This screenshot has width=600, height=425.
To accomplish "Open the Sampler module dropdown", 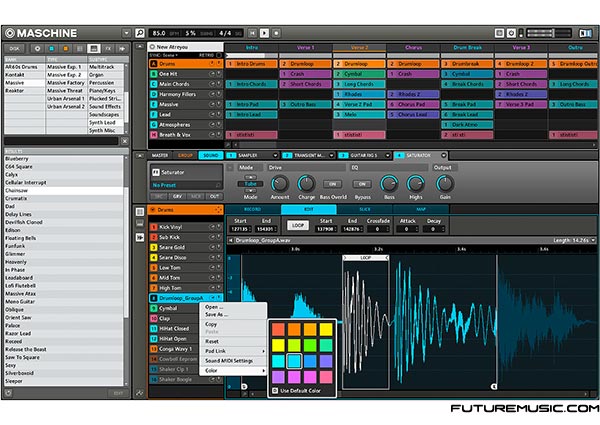I will point(275,155).
